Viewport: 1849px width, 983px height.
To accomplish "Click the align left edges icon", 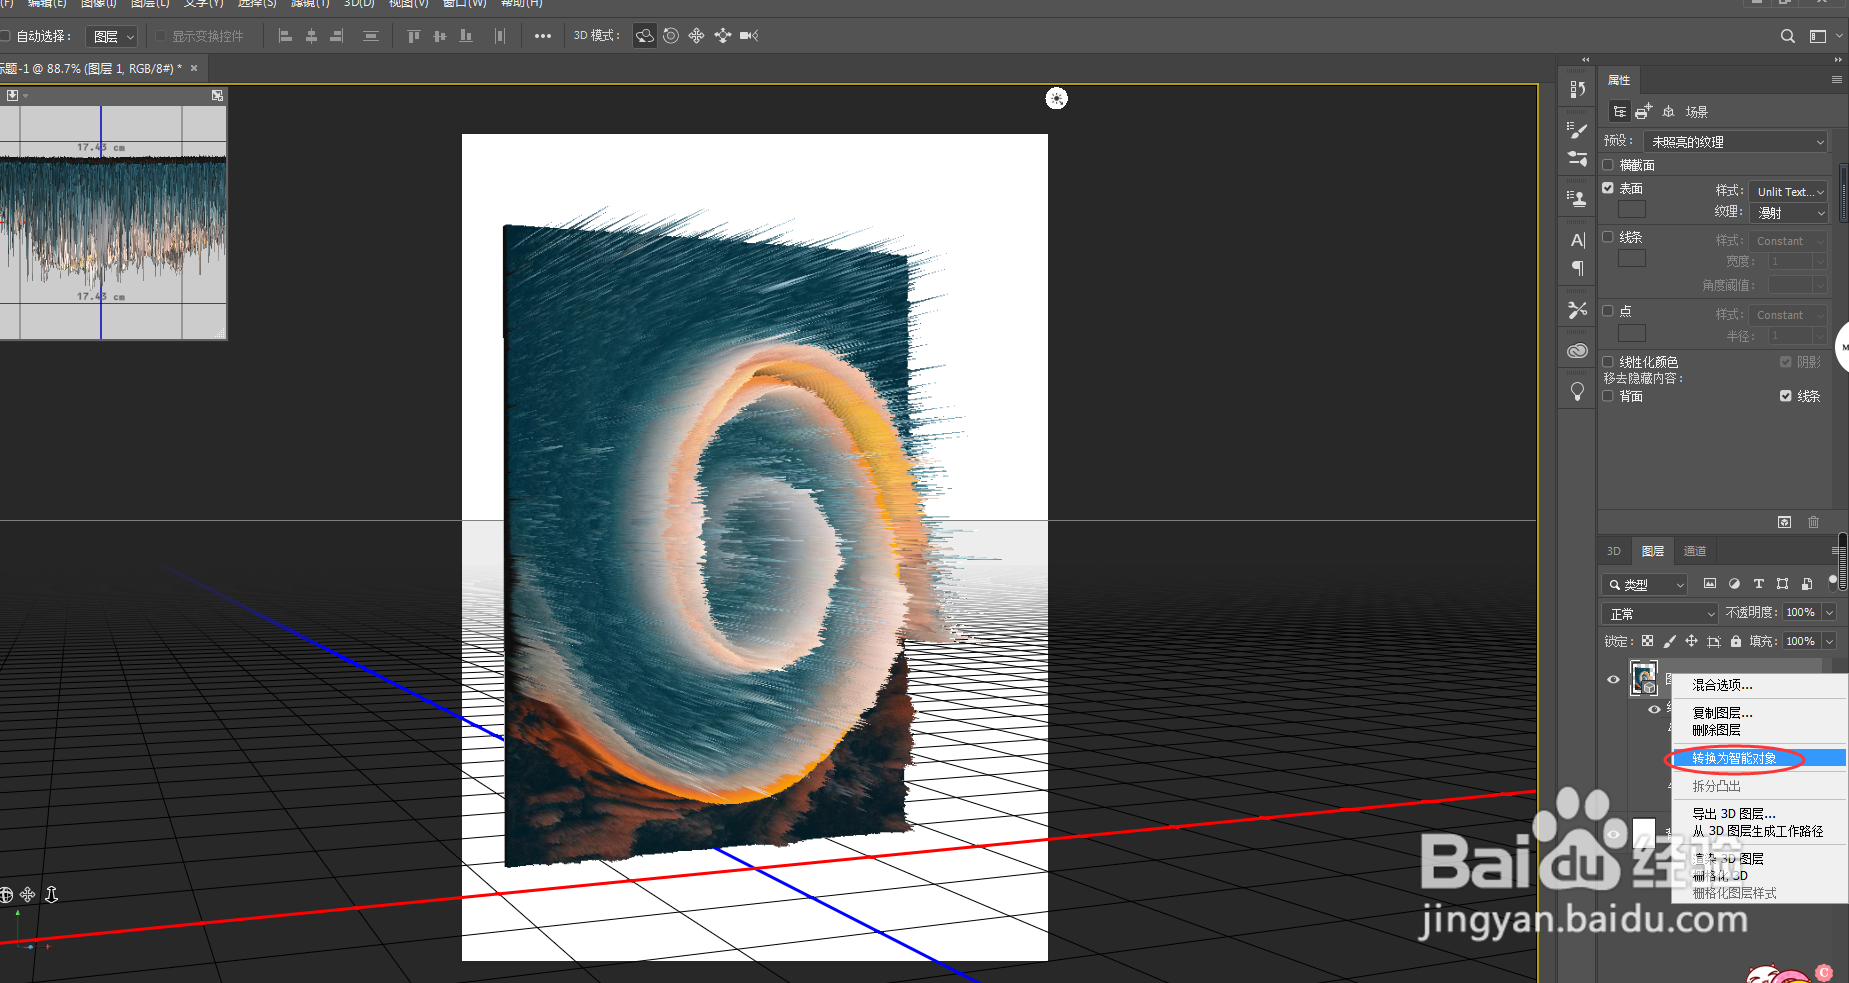I will pos(285,36).
